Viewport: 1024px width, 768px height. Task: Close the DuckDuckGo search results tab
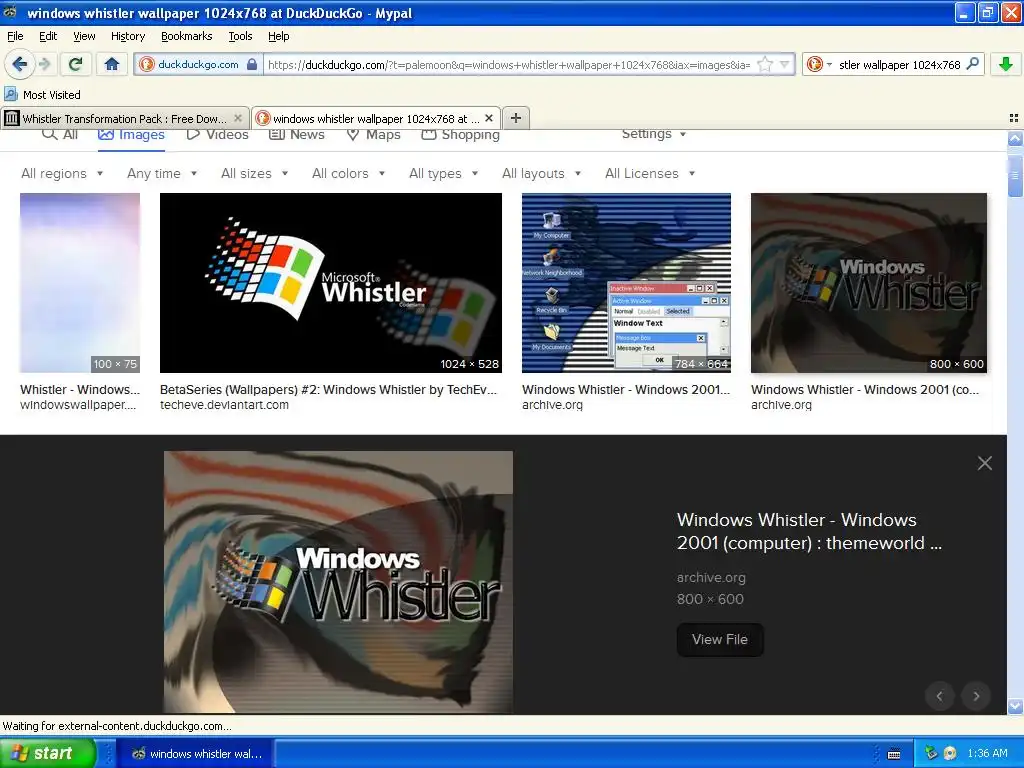tap(489, 118)
